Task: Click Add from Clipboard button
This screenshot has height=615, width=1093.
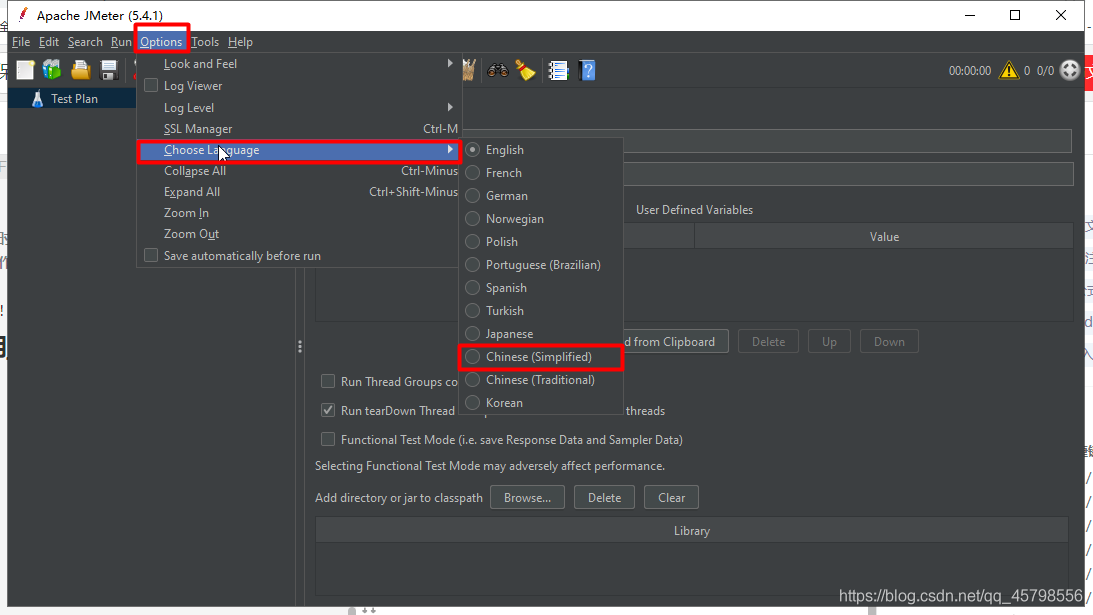Action: [x=675, y=342]
